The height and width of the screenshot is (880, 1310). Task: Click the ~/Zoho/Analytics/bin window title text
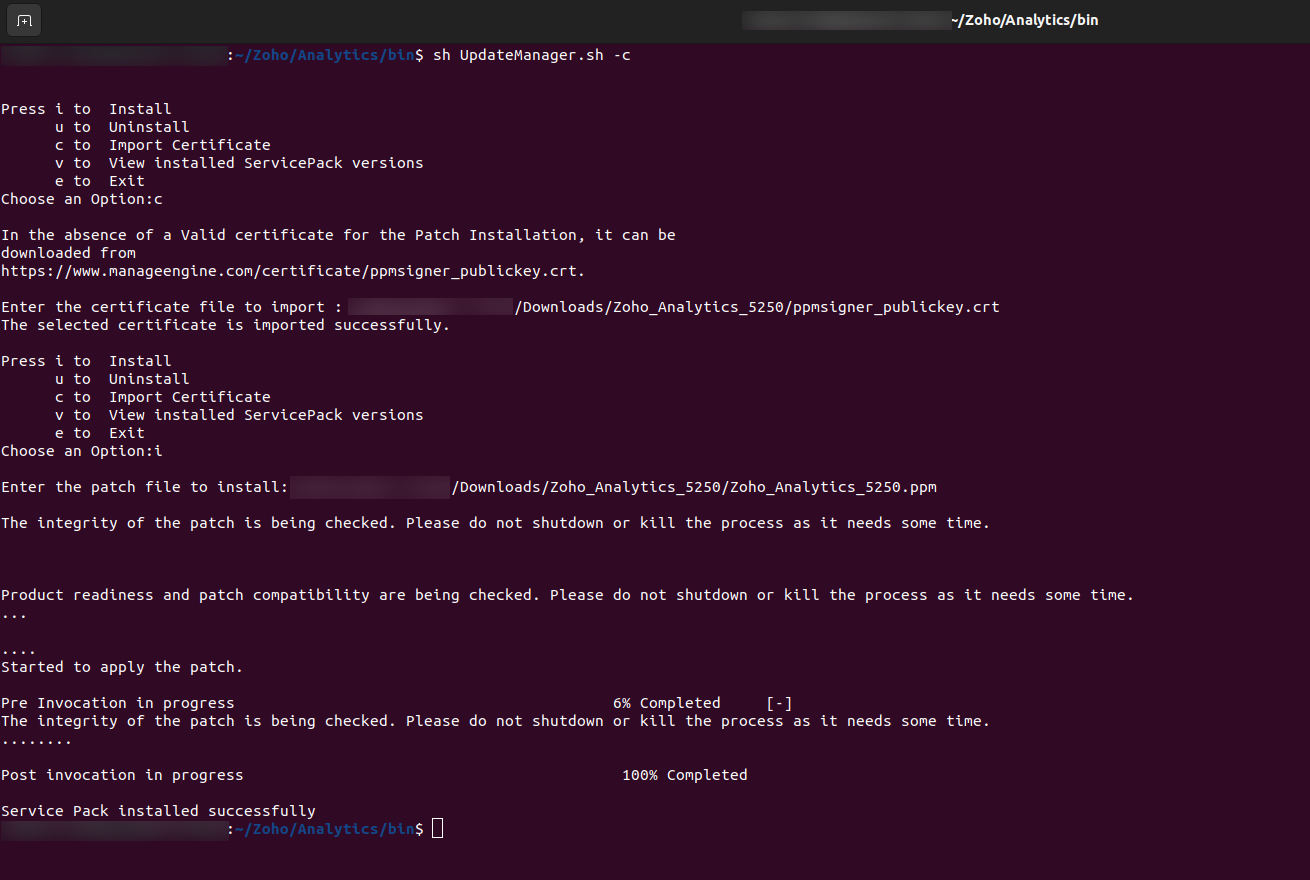pos(1024,20)
